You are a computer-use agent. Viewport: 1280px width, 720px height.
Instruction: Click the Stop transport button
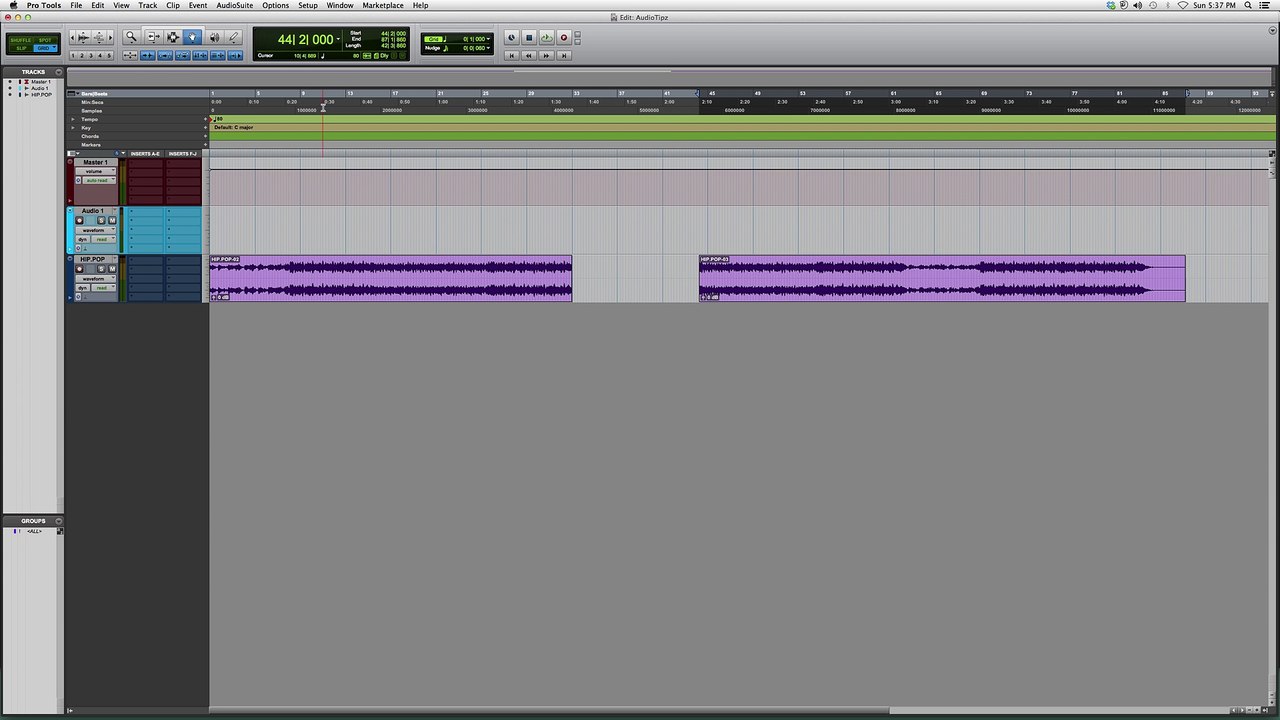529,38
